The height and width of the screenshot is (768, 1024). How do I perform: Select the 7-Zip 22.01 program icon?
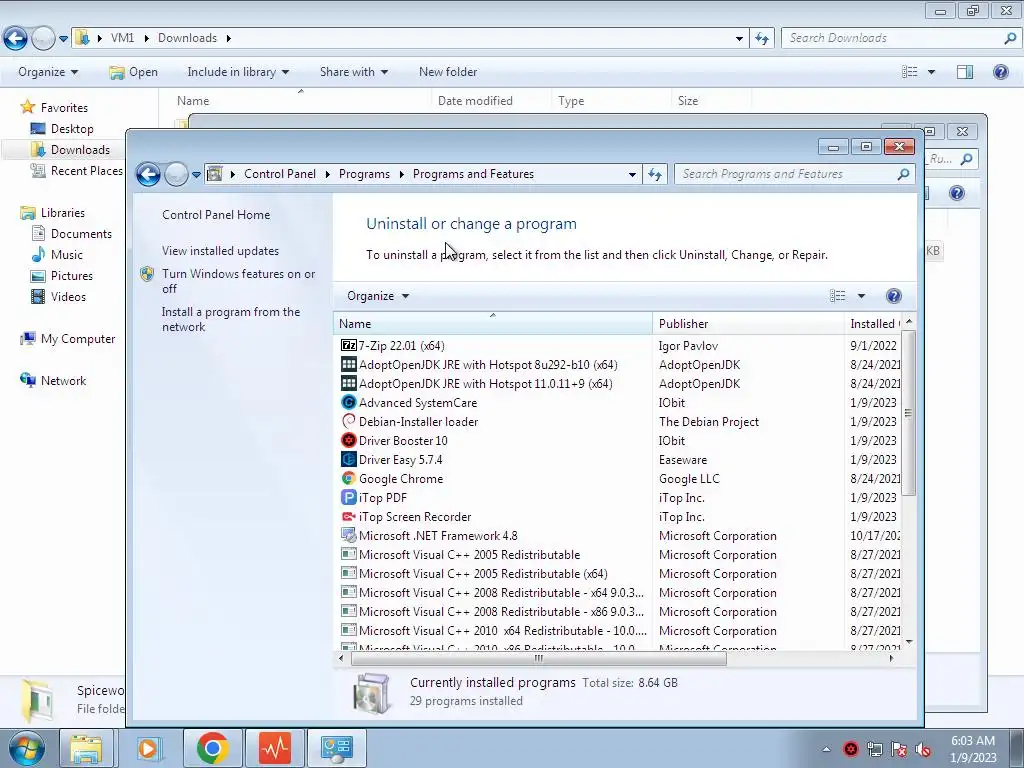pos(349,345)
